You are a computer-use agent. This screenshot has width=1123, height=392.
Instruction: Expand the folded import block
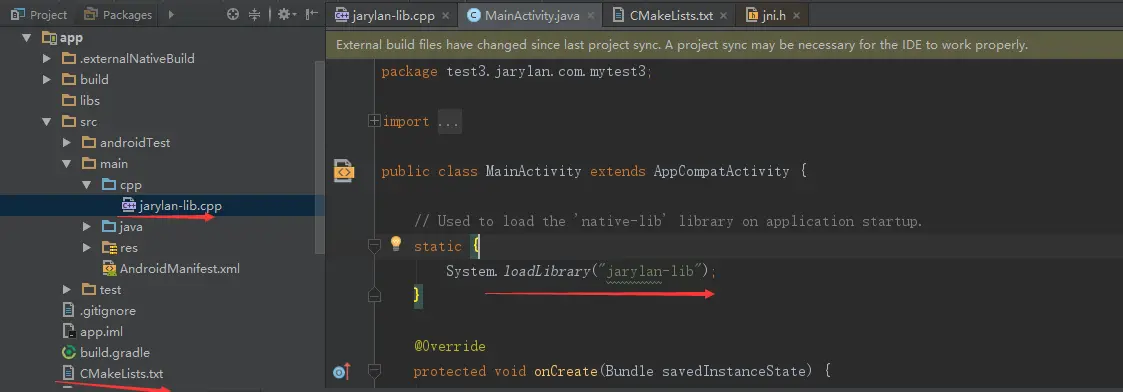coord(373,121)
